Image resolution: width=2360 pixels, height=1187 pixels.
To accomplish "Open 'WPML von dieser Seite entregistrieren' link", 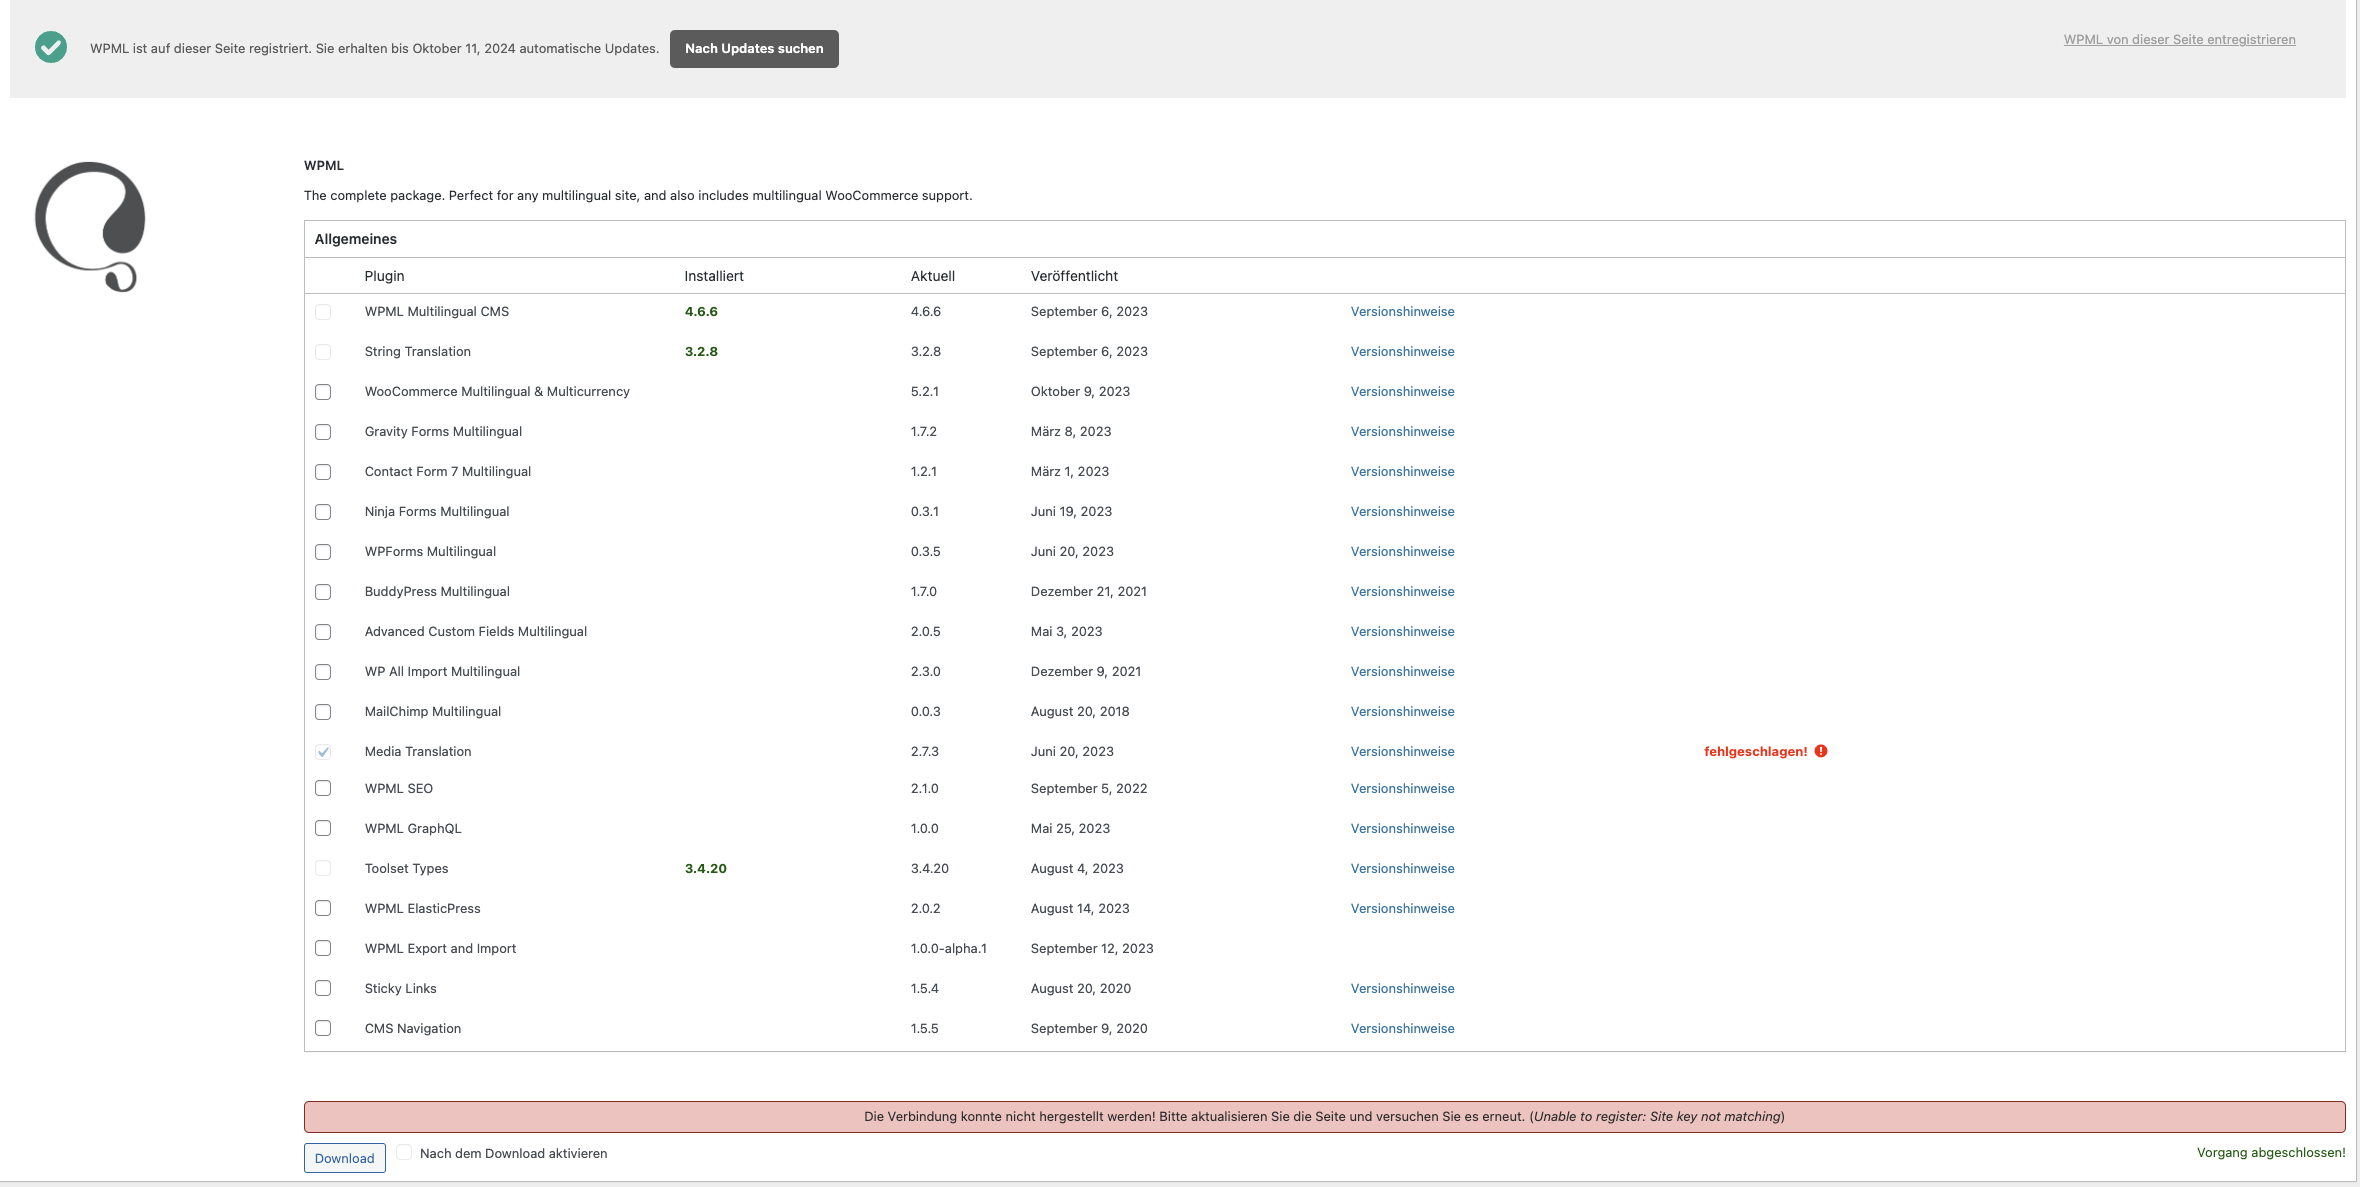I will [x=2179, y=40].
